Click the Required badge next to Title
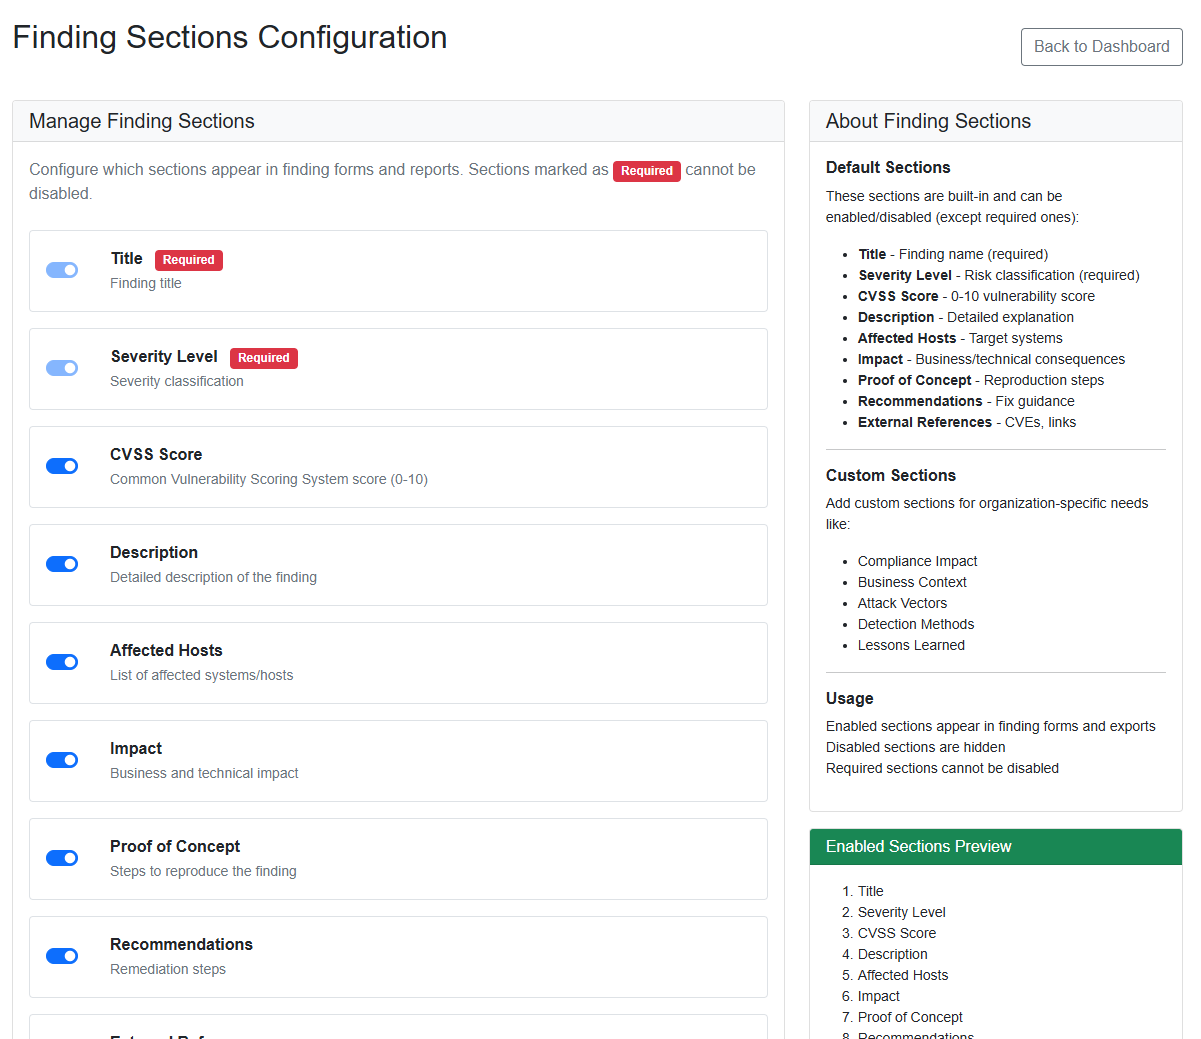This screenshot has width=1201, height=1039. [x=188, y=260]
